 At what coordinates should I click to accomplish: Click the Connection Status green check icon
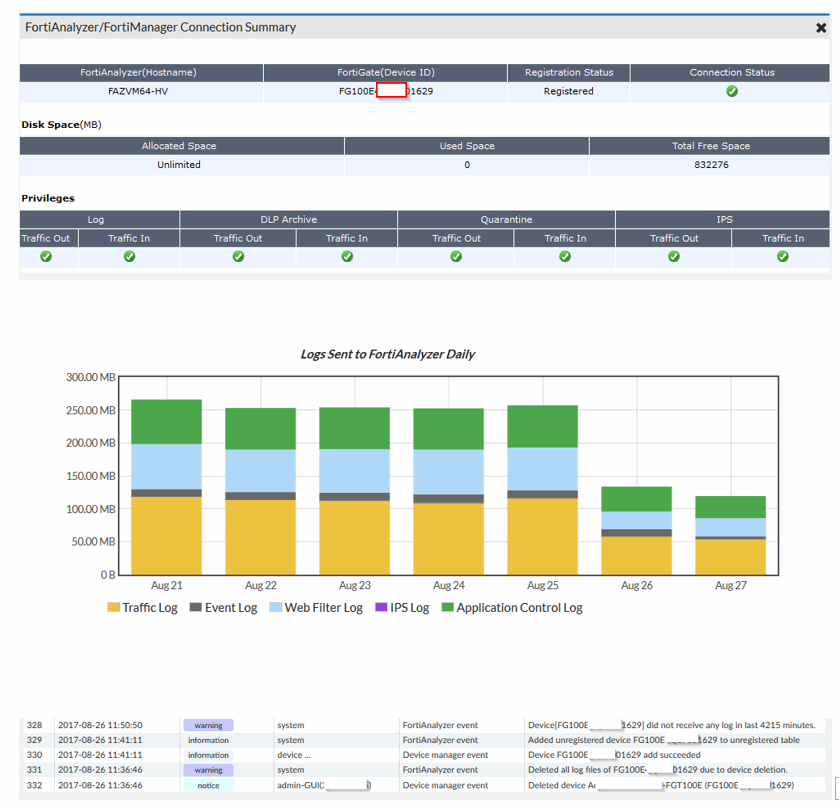coord(732,91)
